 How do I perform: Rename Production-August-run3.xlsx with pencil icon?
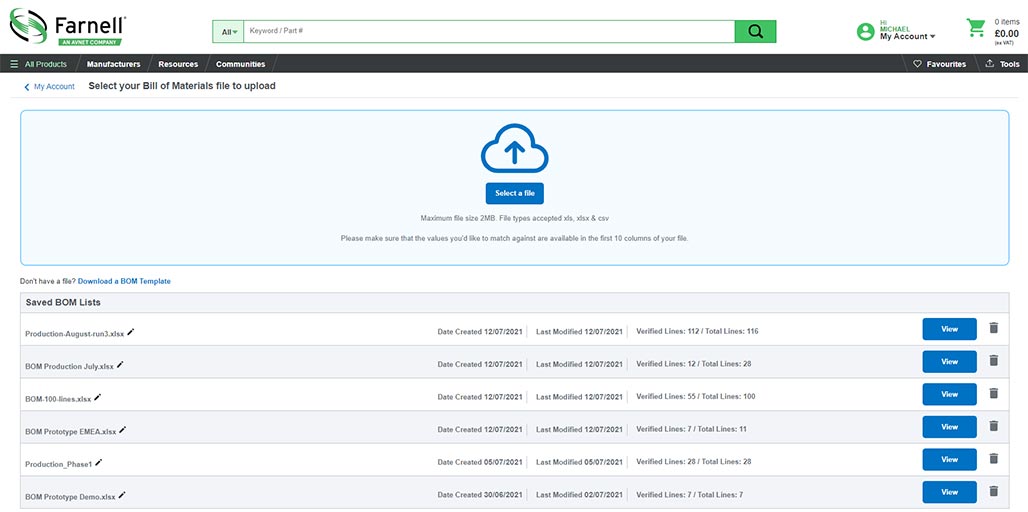pos(130,332)
